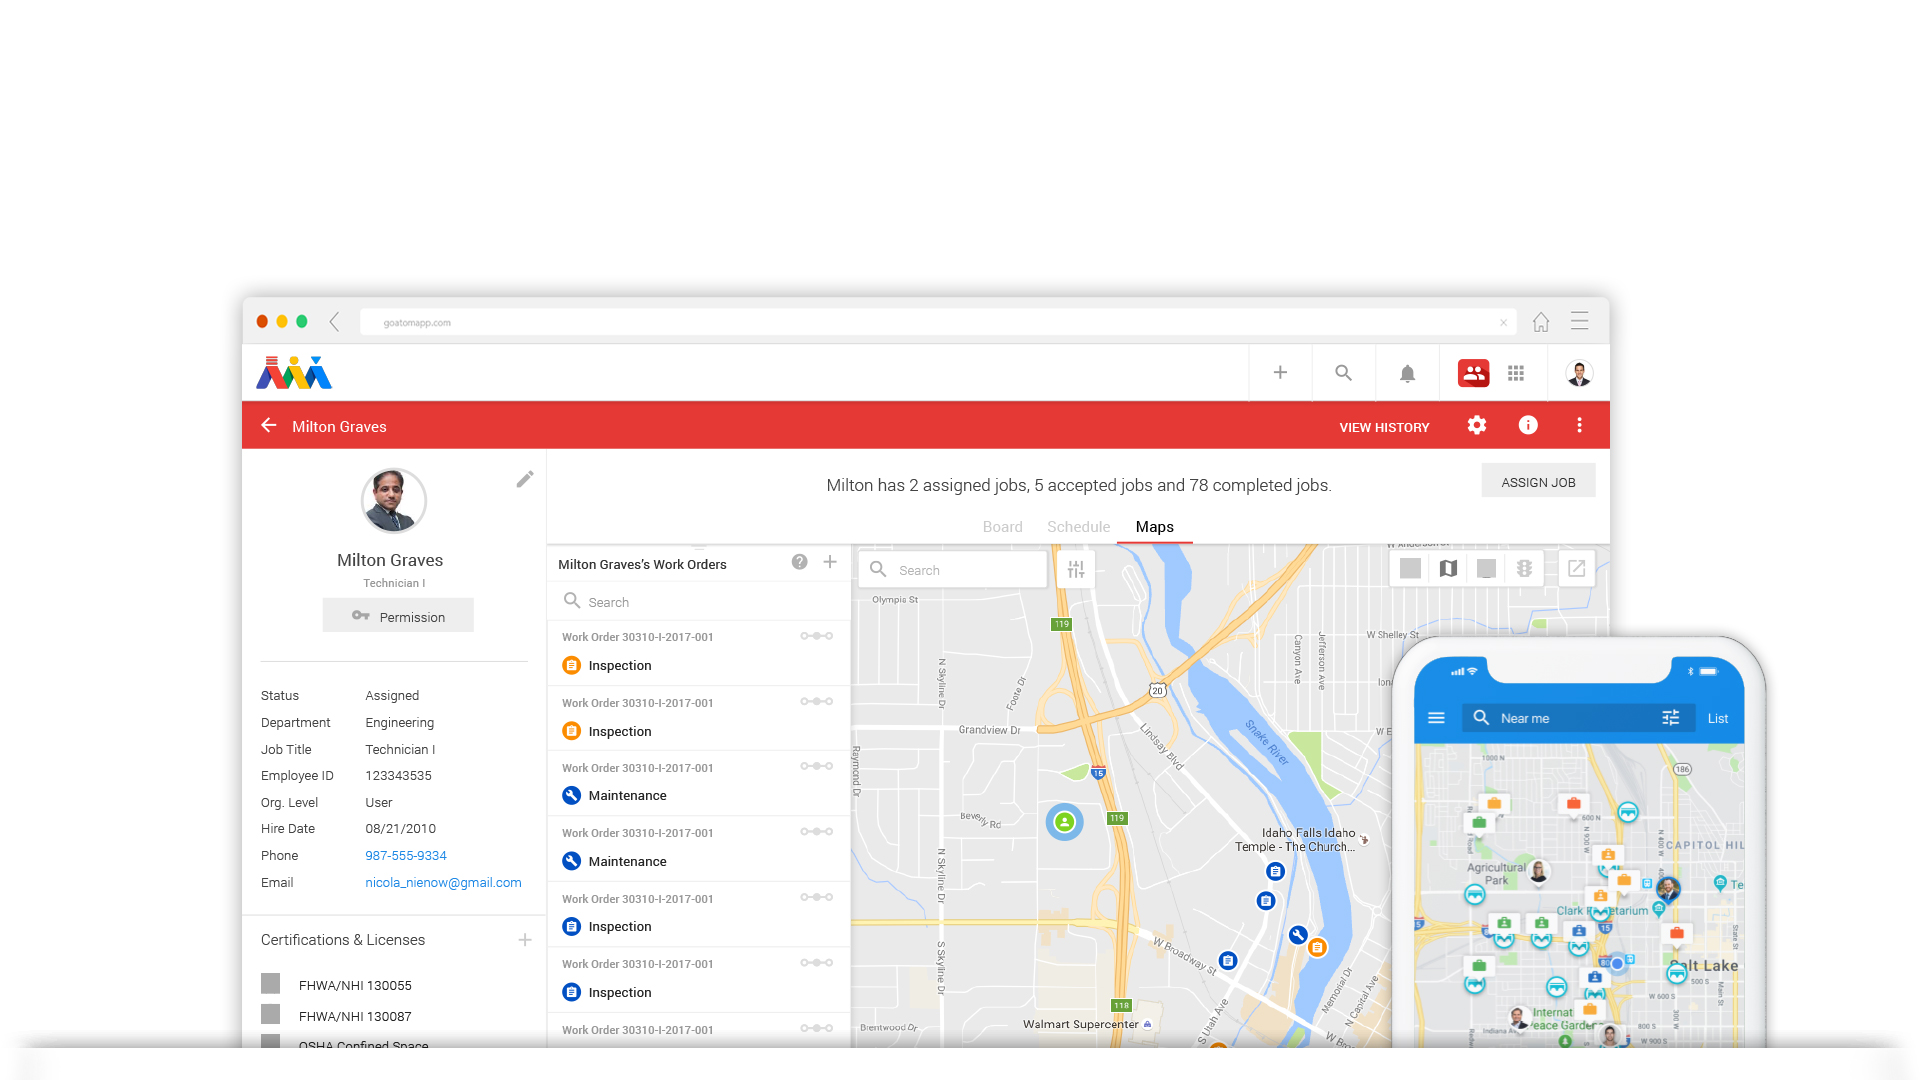The image size is (1920, 1080).
Task: Open settings gear in red header
Action: [x=1477, y=425]
